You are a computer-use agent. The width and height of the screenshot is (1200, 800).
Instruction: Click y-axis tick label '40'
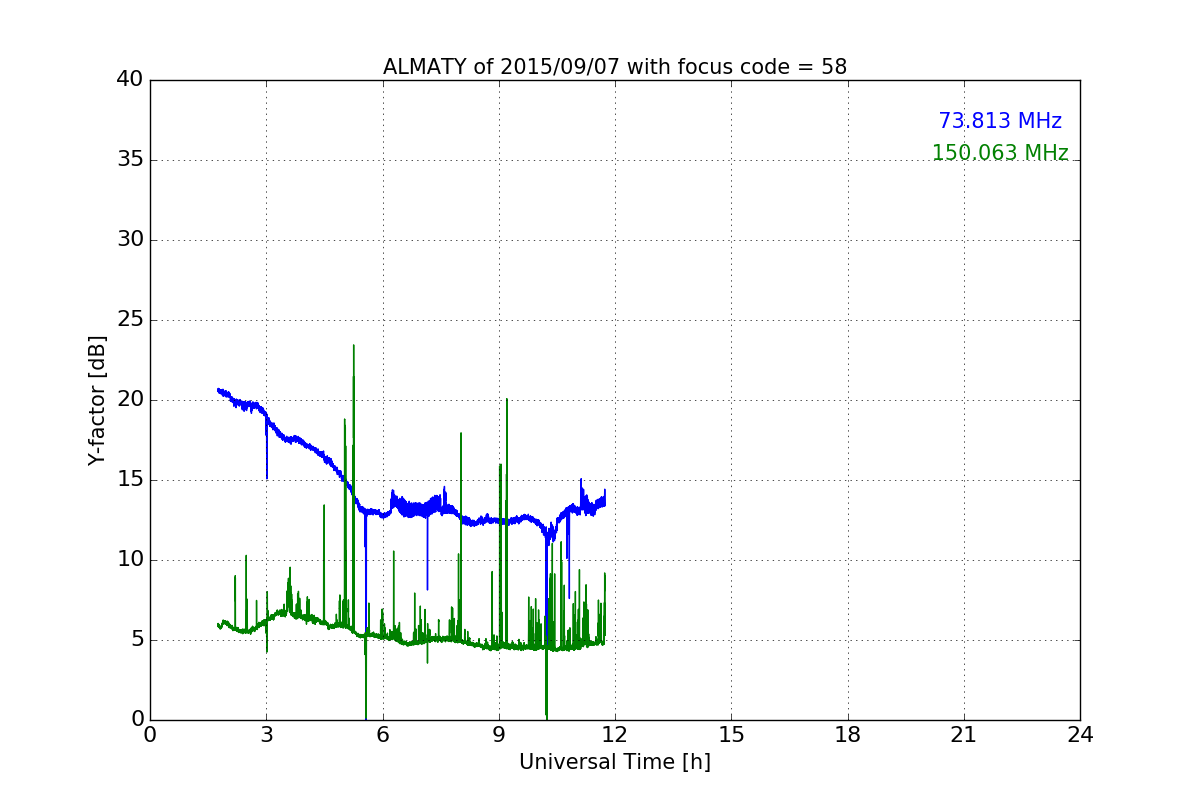point(130,80)
